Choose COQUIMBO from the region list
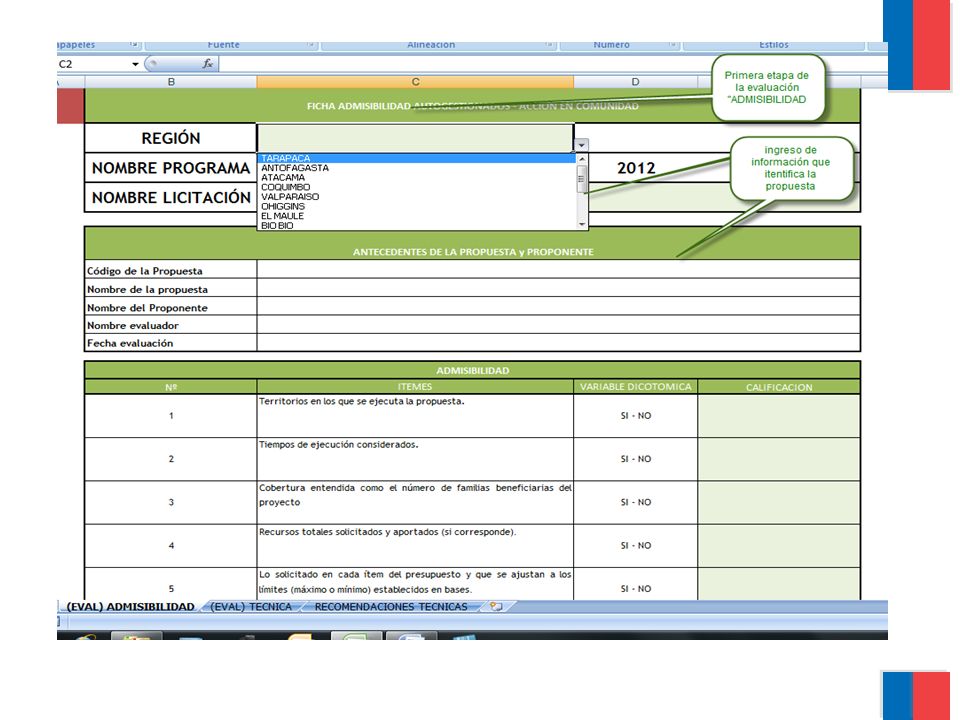This screenshot has width=960, height=720. pos(416,187)
